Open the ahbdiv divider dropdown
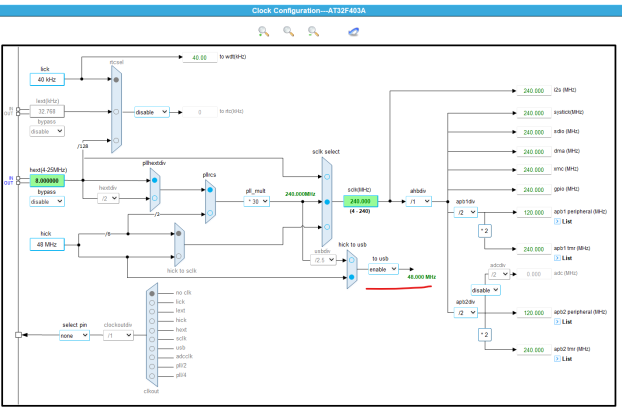 [419, 201]
